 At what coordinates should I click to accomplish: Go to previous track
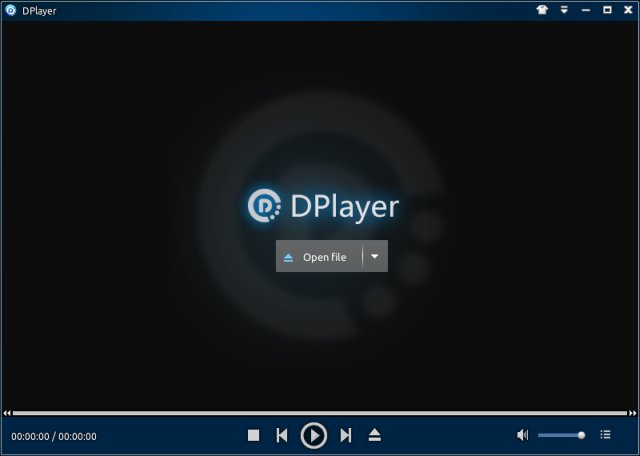pyautogui.click(x=282, y=435)
